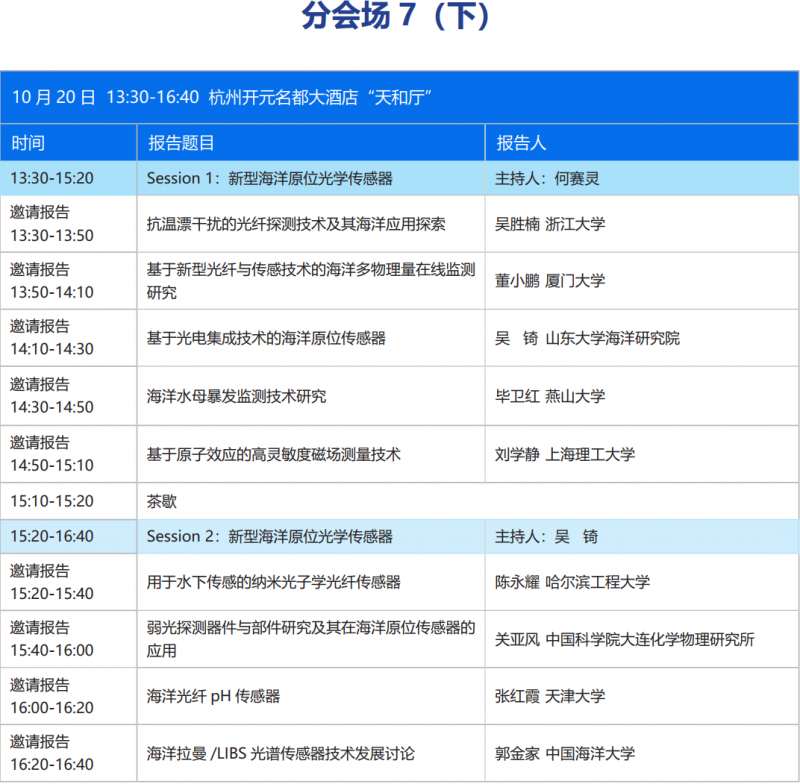Click speaker 陈永耀 哈尔滨工程大学
Image resolution: width=800 pixels, height=784 pixels.
[572, 581]
